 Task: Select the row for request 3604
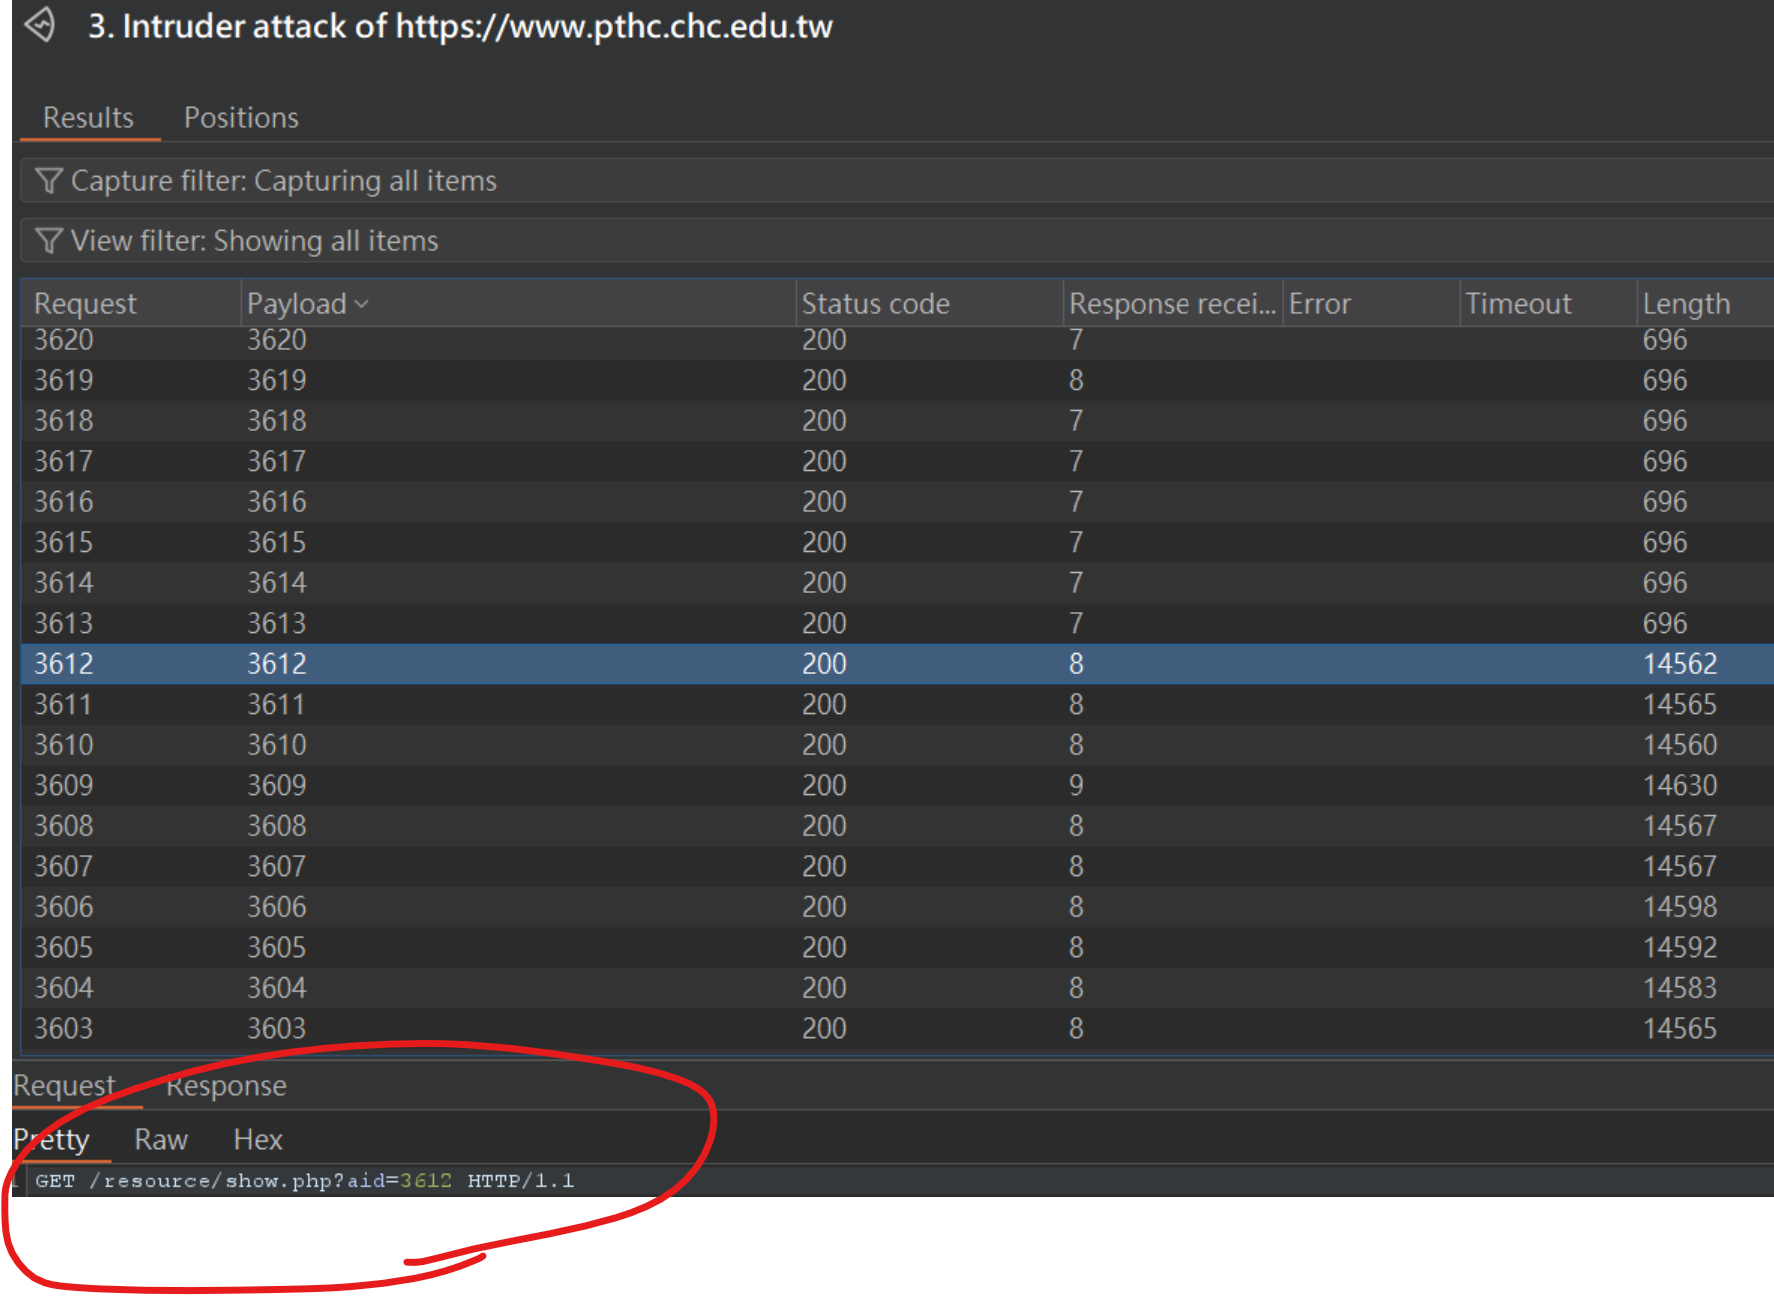point(897,988)
